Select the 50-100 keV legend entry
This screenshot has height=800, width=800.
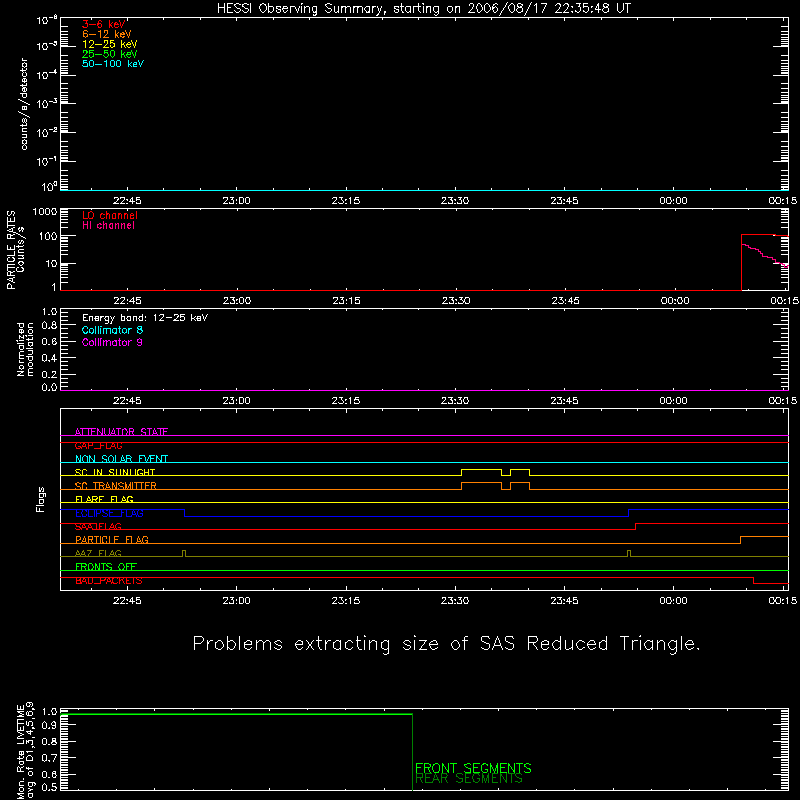click(113, 64)
